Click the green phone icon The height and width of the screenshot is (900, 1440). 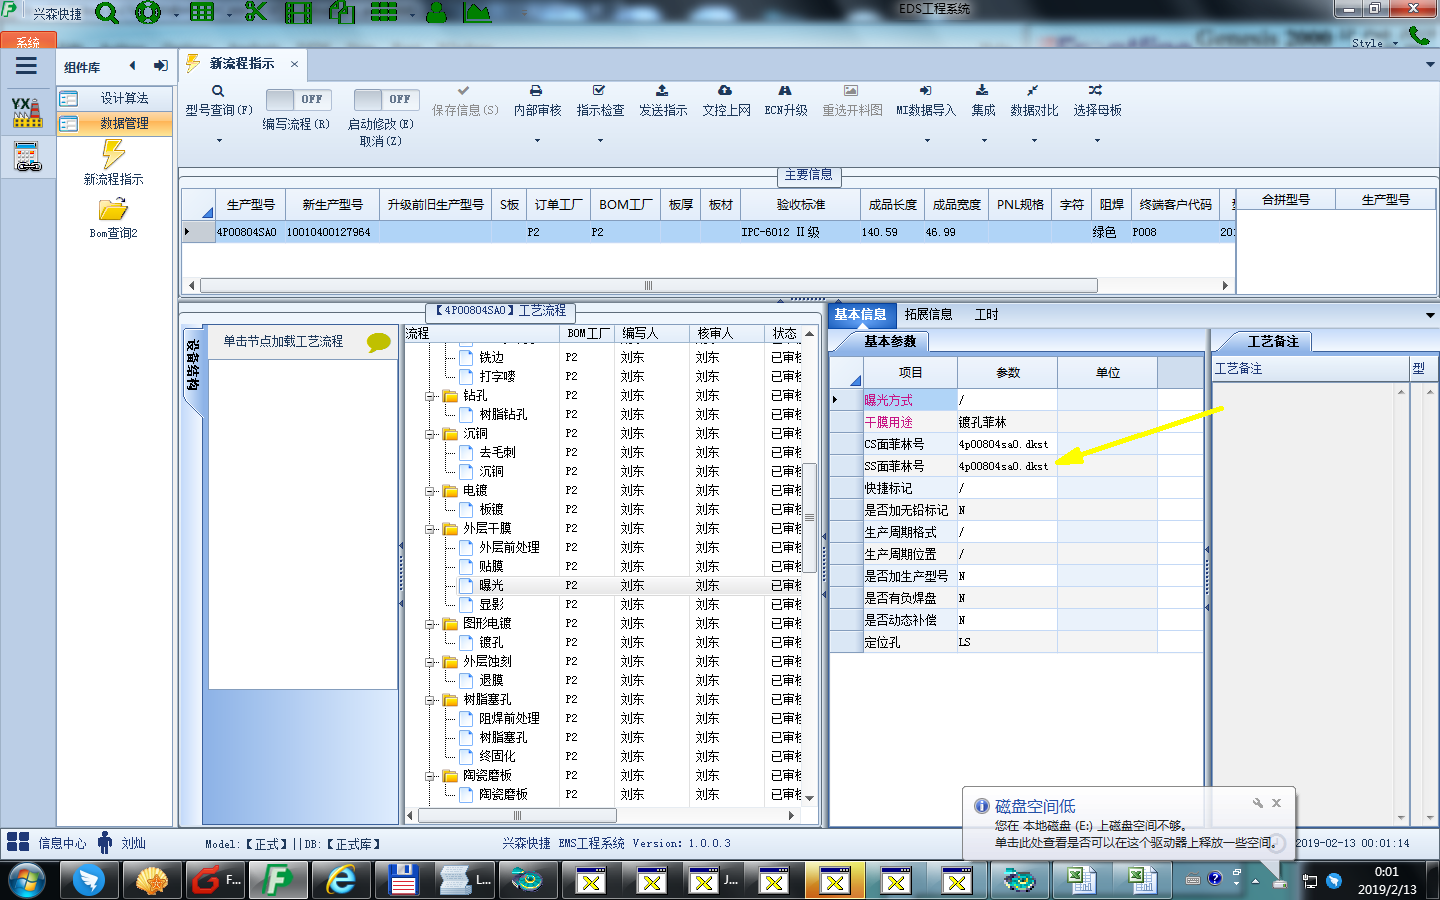pos(1419,35)
